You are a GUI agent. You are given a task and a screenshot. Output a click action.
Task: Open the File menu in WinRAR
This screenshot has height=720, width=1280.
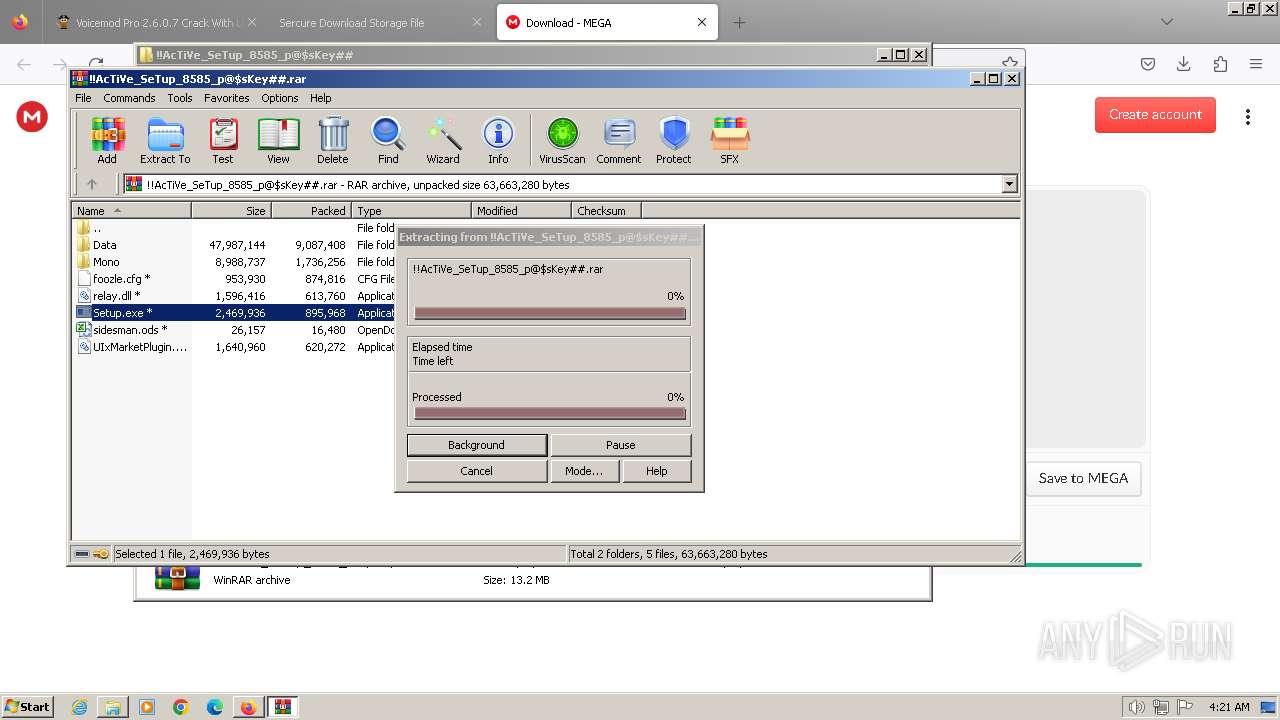tap(83, 98)
